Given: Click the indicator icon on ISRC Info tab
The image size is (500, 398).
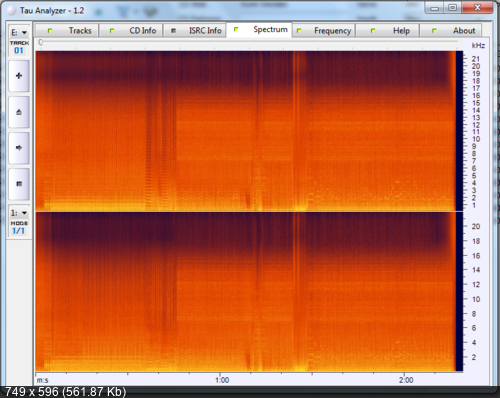Looking at the screenshot, I should pyautogui.click(x=173, y=31).
